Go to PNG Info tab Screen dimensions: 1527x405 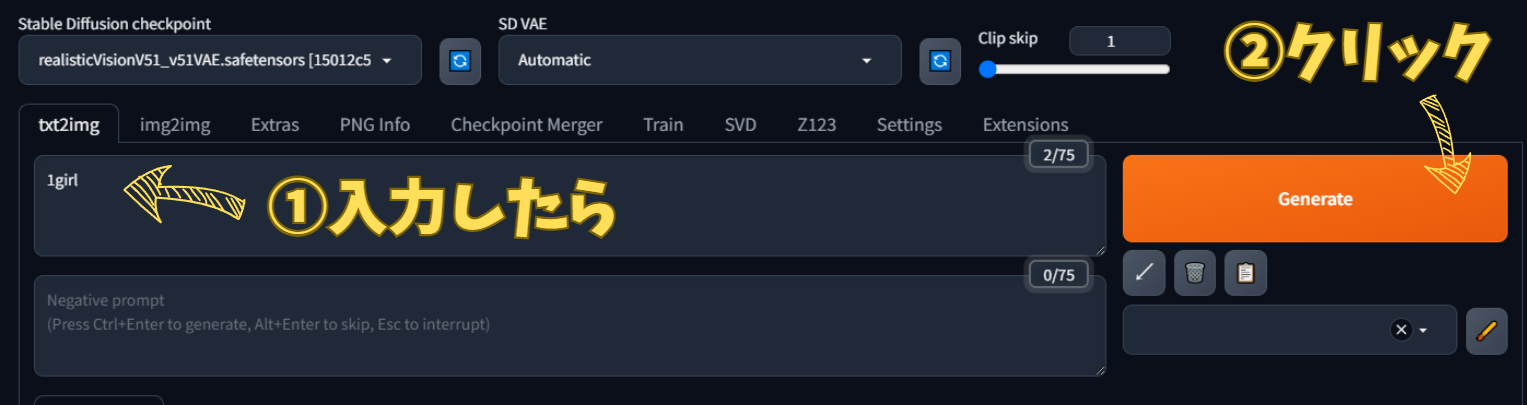click(x=375, y=125)
